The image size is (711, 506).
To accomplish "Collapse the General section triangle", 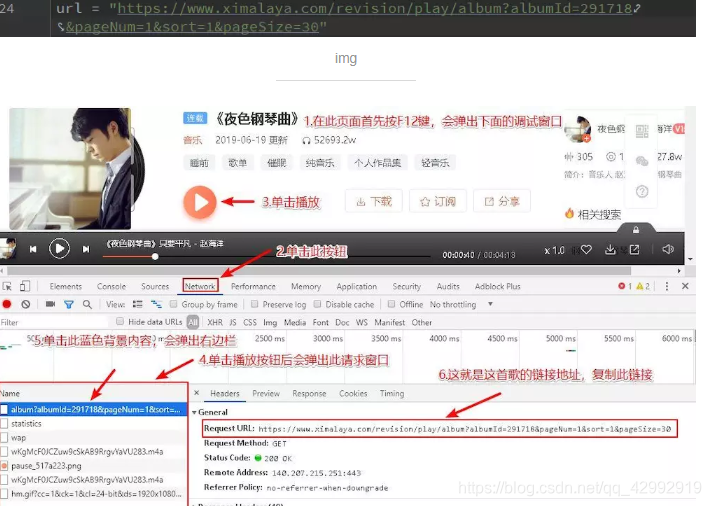I will [x=194, y=413].
